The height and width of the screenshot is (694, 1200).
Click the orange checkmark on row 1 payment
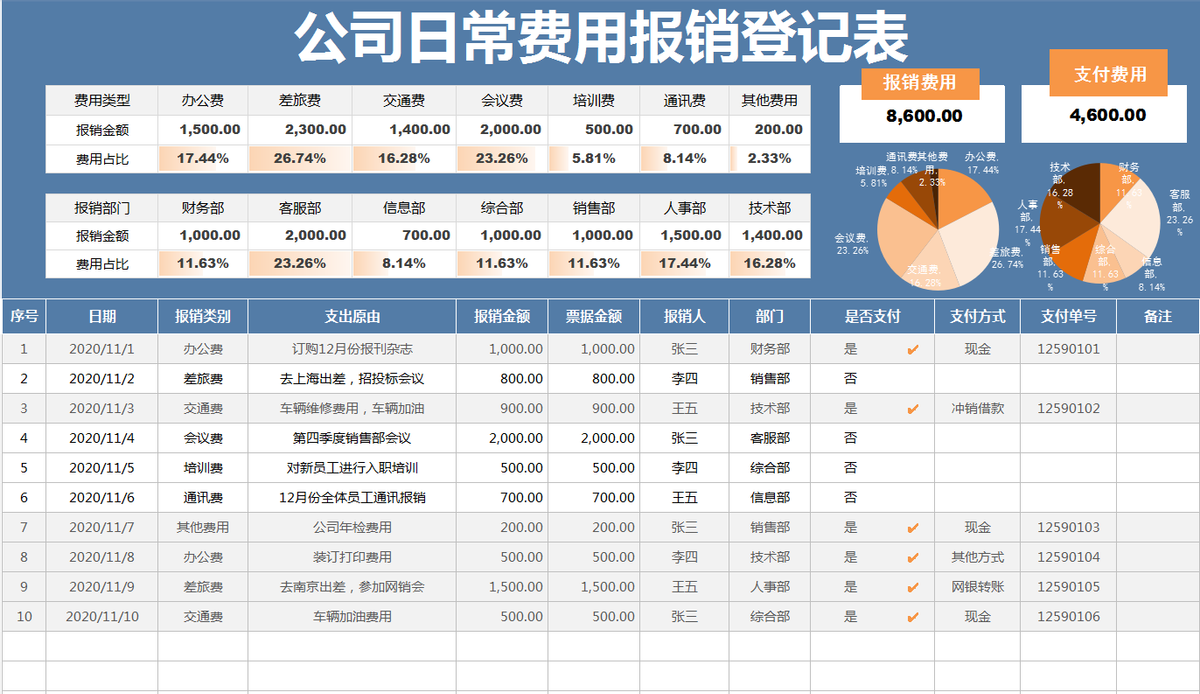(911, 348)
